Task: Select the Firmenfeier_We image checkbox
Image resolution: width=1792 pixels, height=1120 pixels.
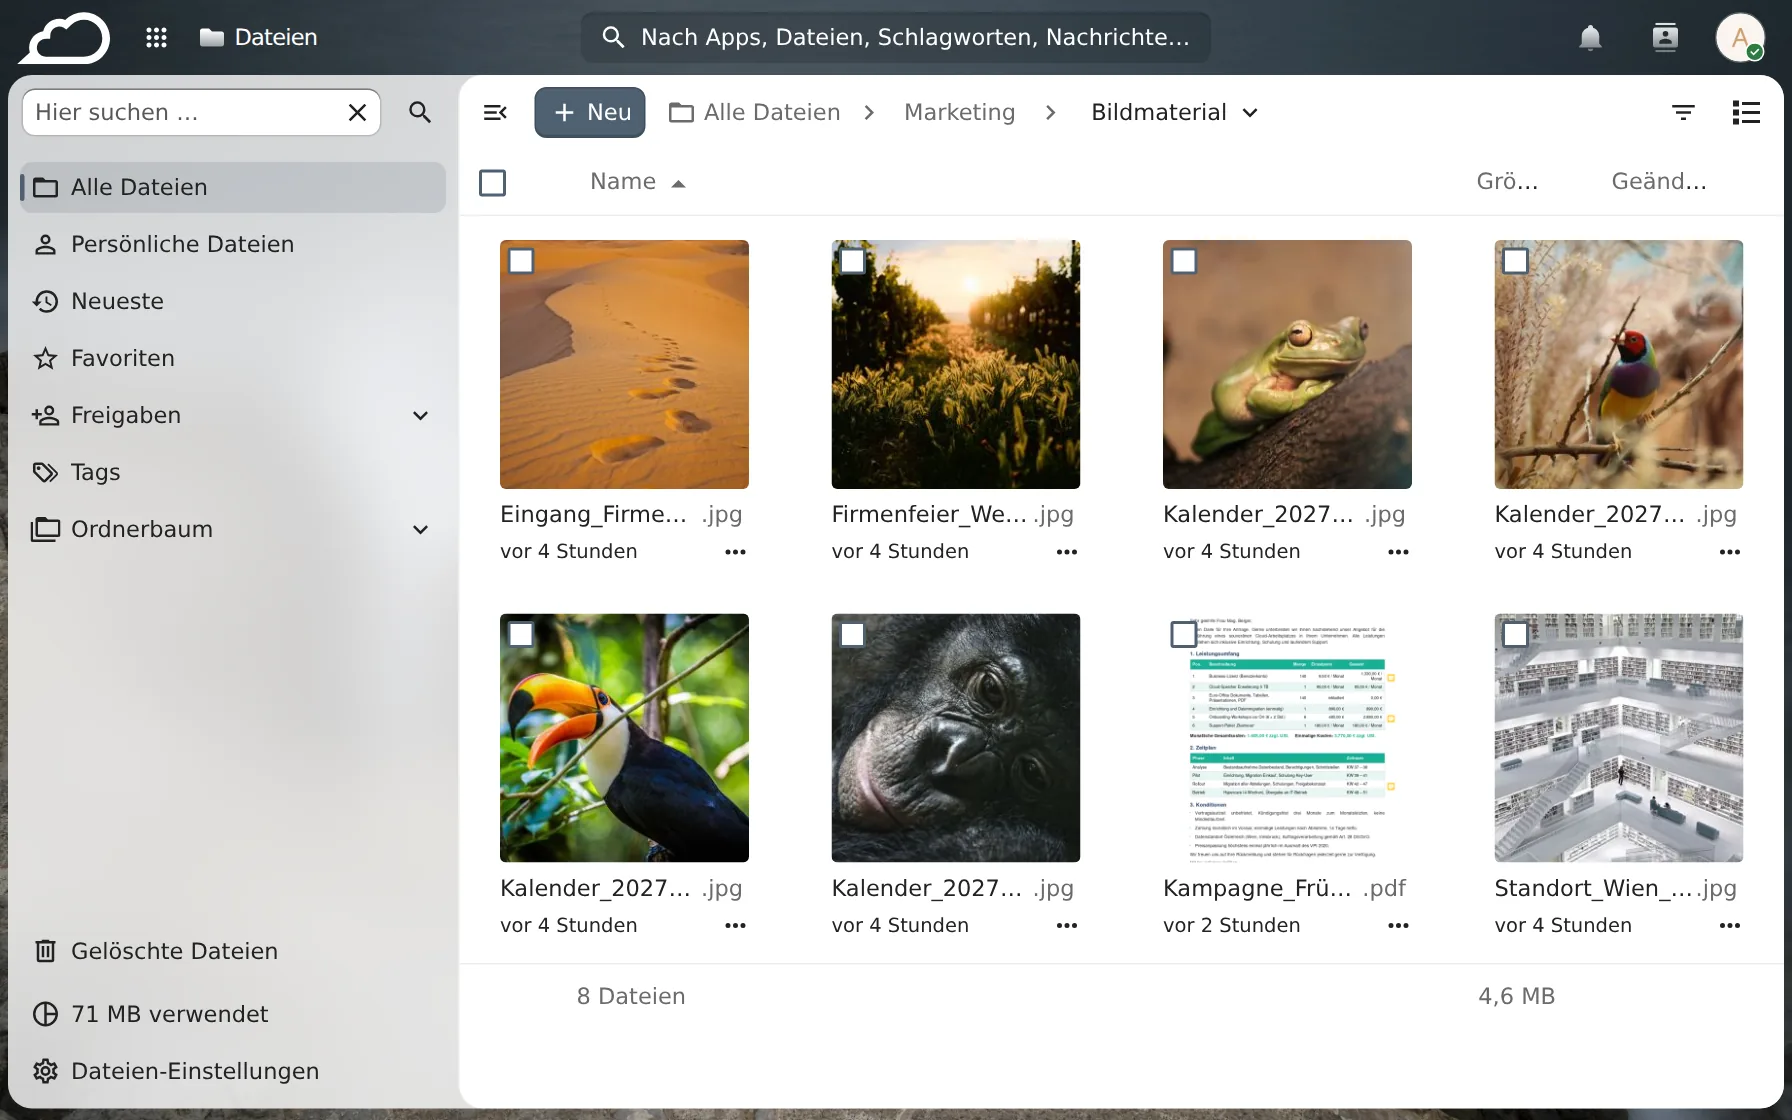Action: coord(853,261)
